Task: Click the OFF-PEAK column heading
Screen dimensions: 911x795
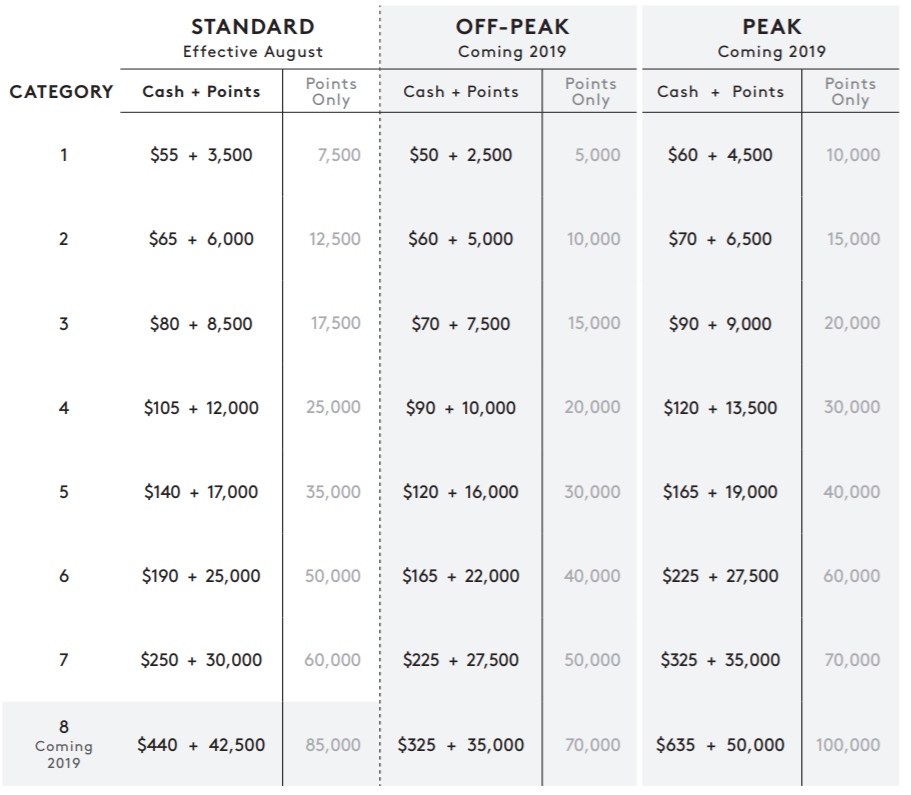Action: coord(512,27)
